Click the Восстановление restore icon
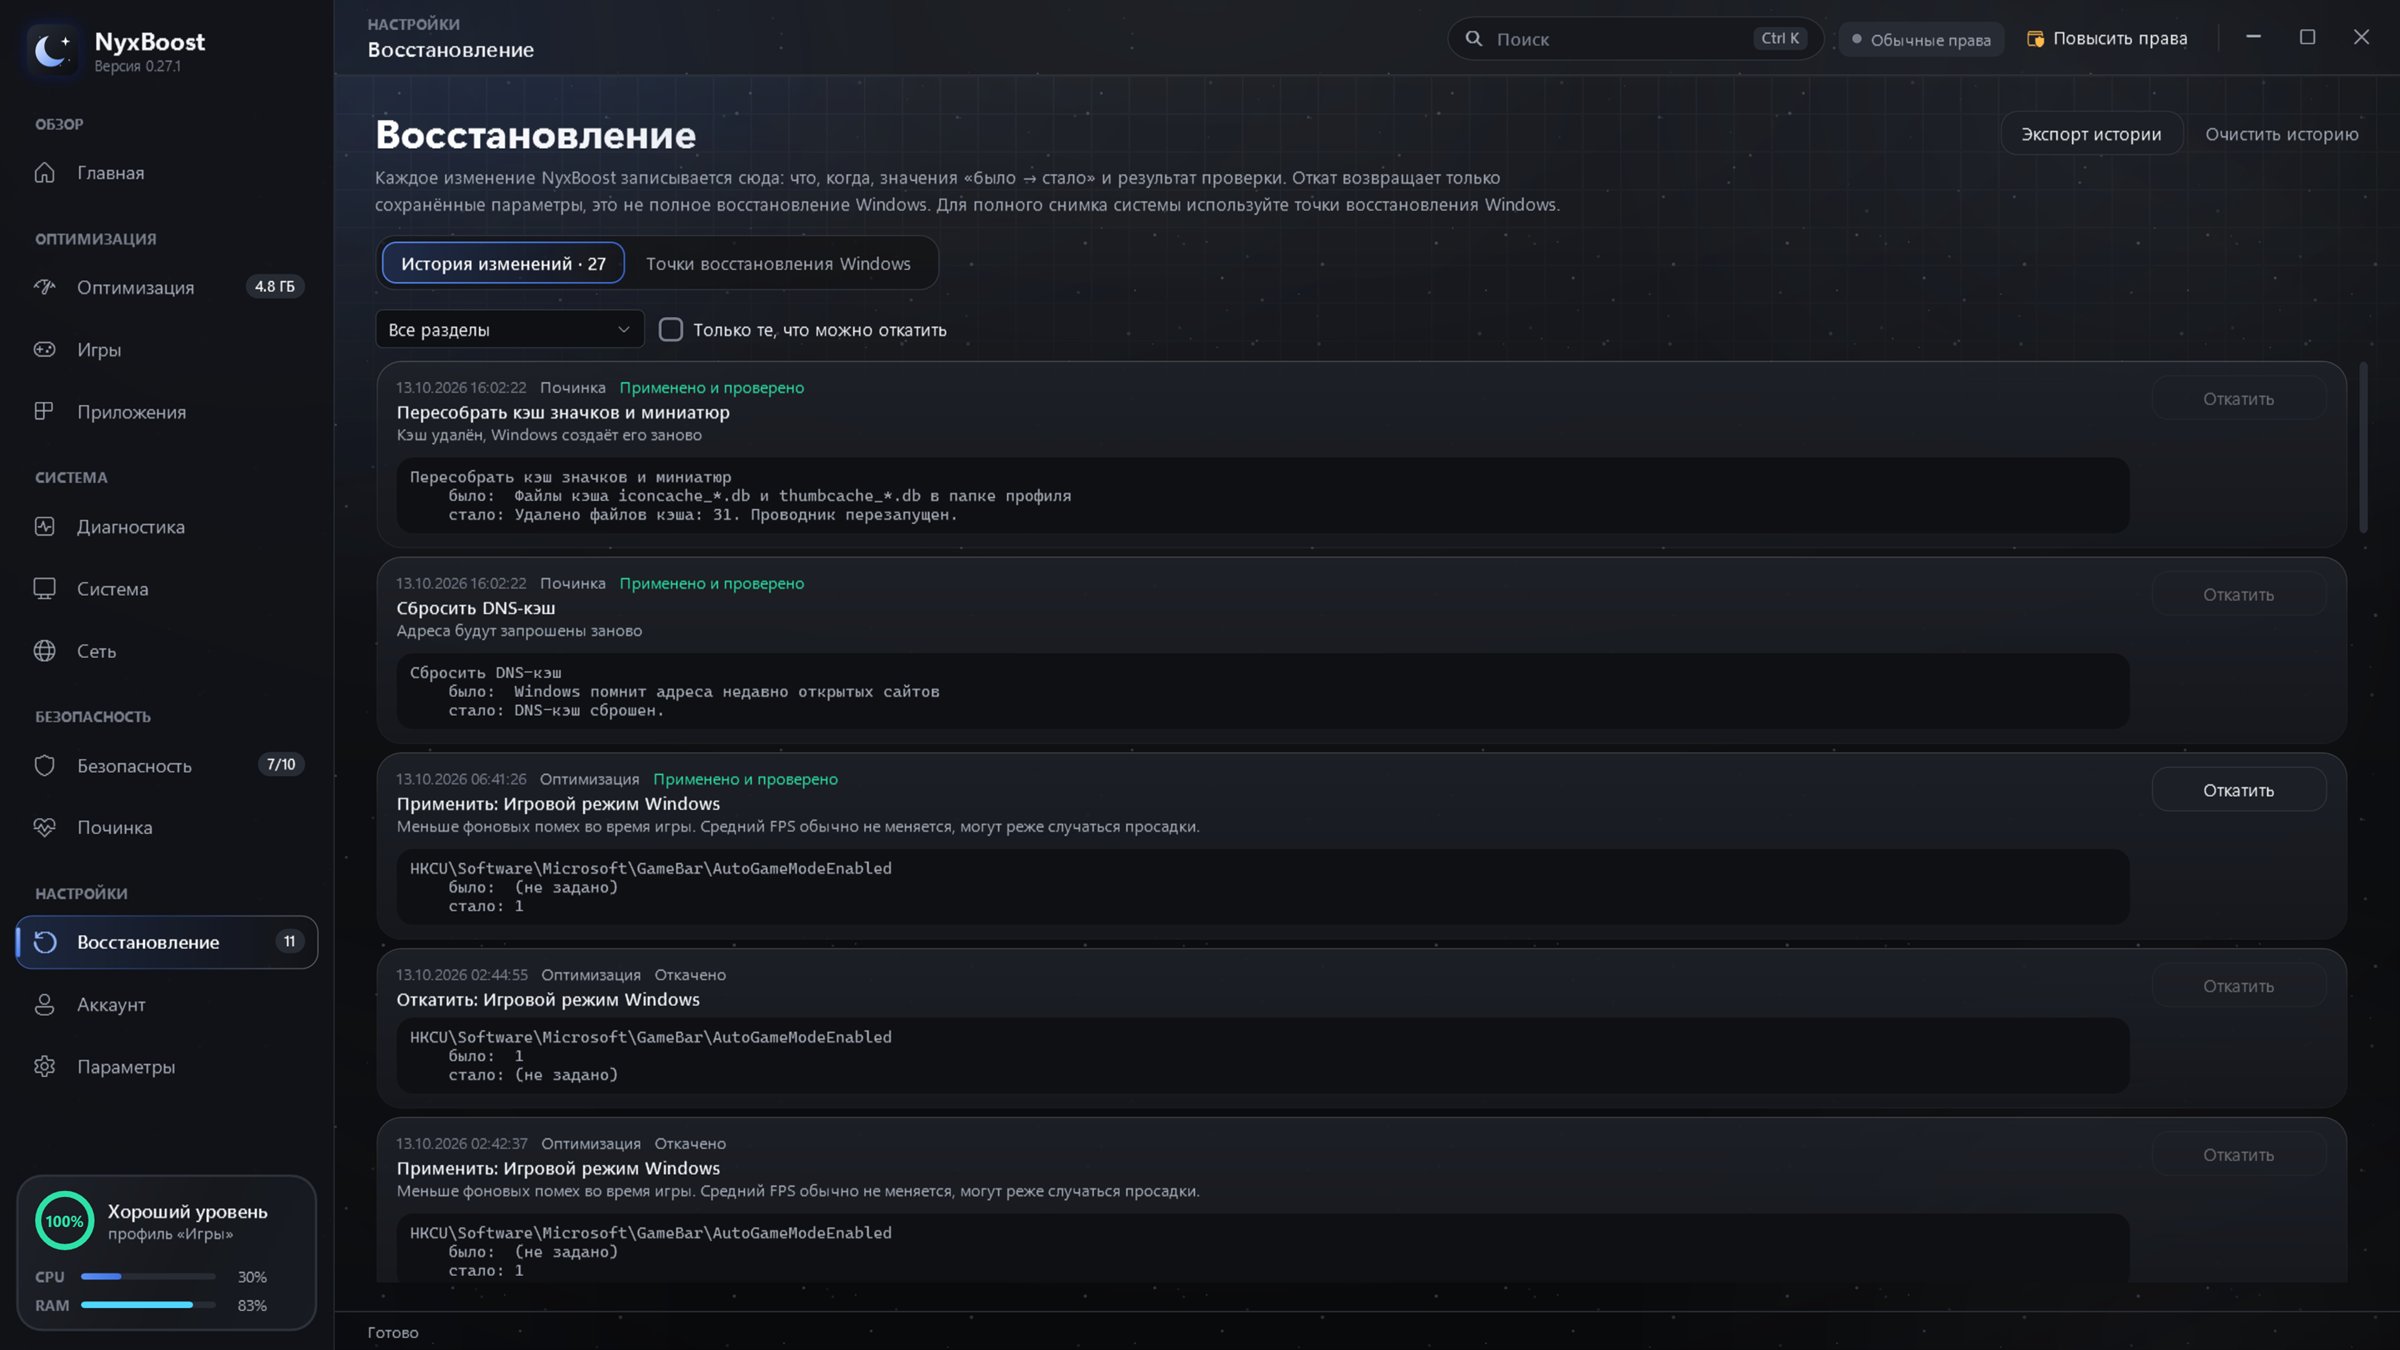2400x1350 pixels. [44, 942]
